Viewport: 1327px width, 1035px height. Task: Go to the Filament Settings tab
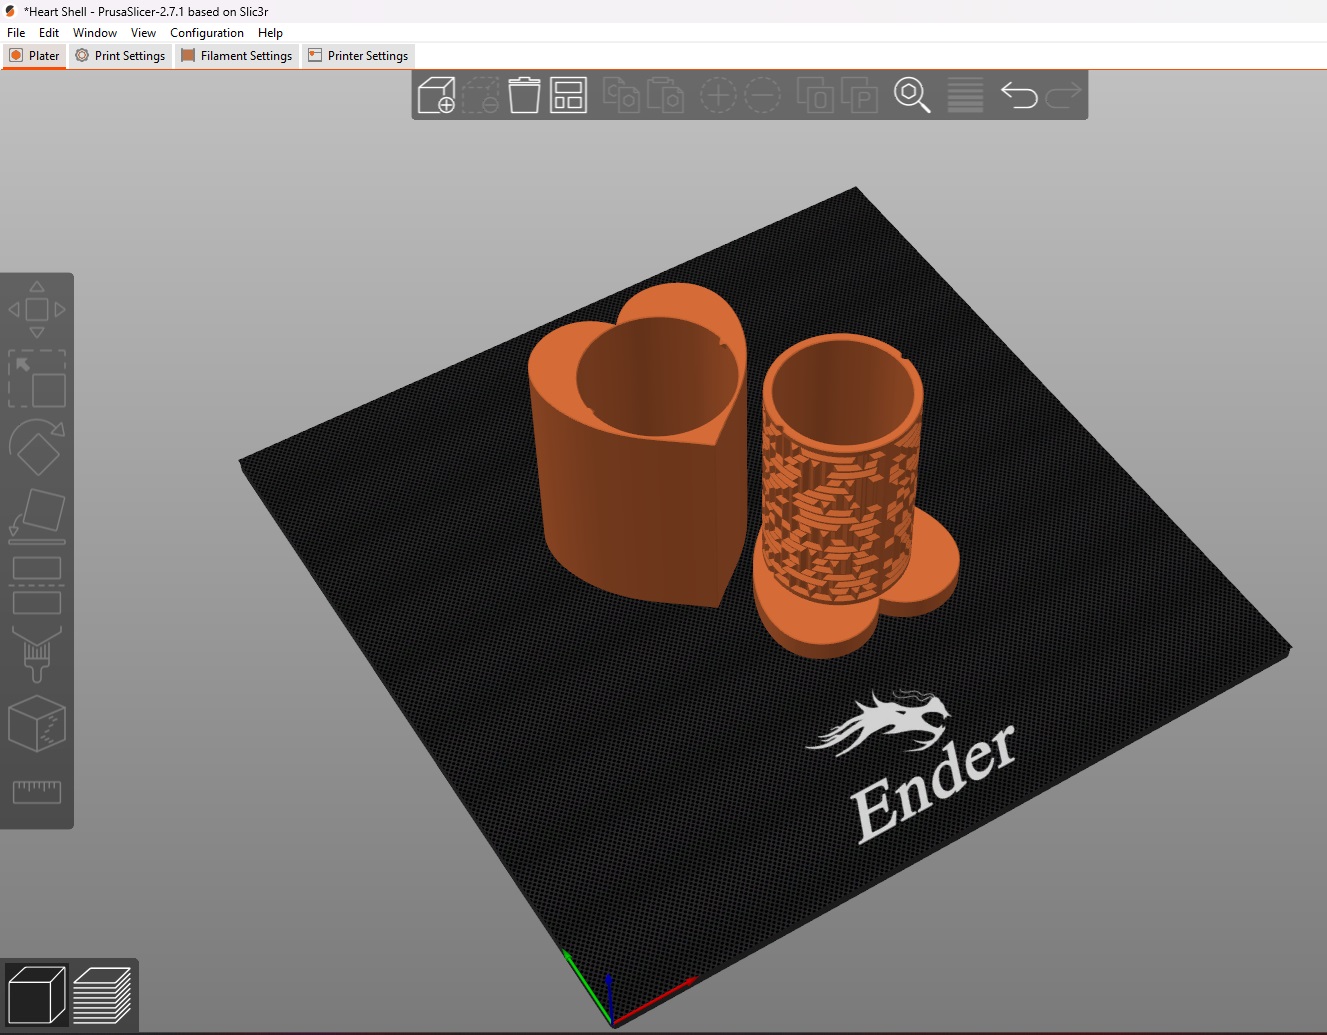click(x=237, y=56)
